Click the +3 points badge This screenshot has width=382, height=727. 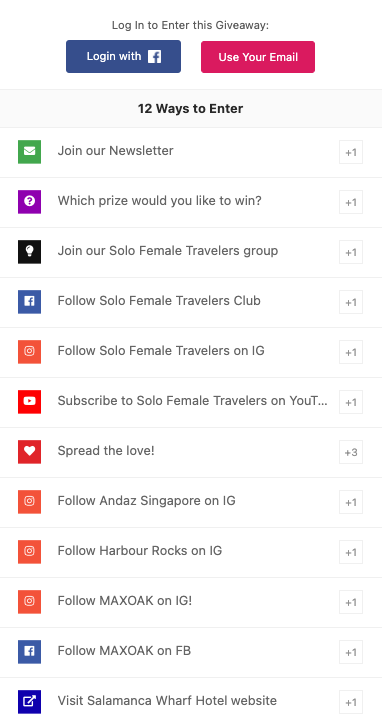(351, 453)
